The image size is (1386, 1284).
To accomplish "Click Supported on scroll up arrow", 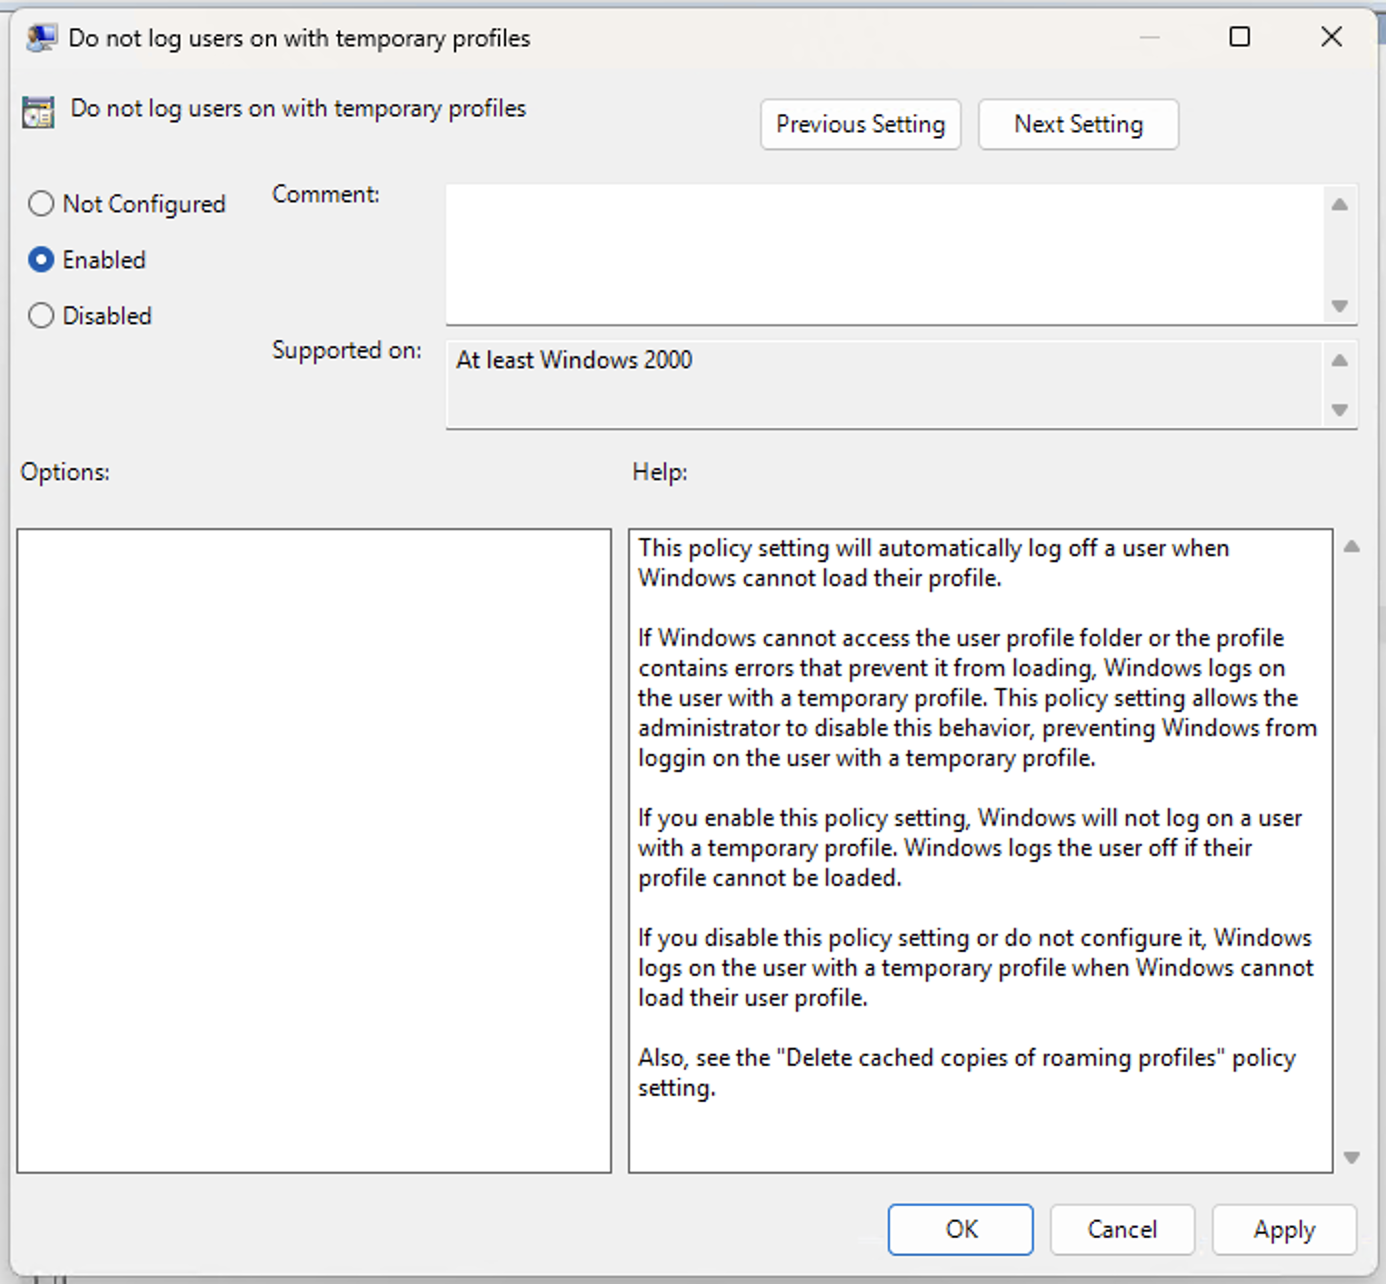I will (x=1340, y=361).
